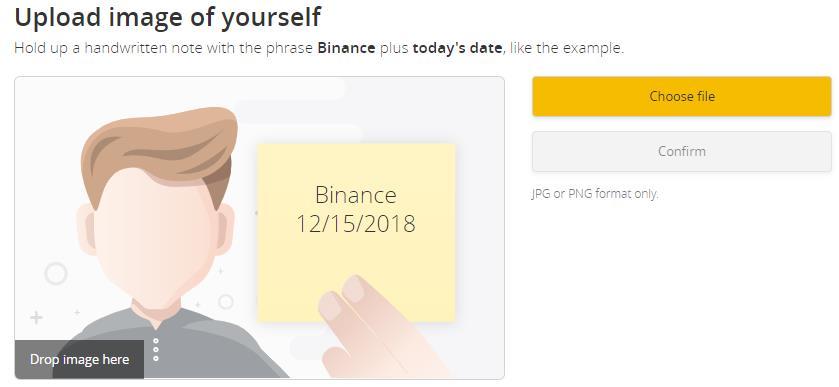Click the bold today's date phrase
This screenshot has height=387, width=839.
point(457,48)
